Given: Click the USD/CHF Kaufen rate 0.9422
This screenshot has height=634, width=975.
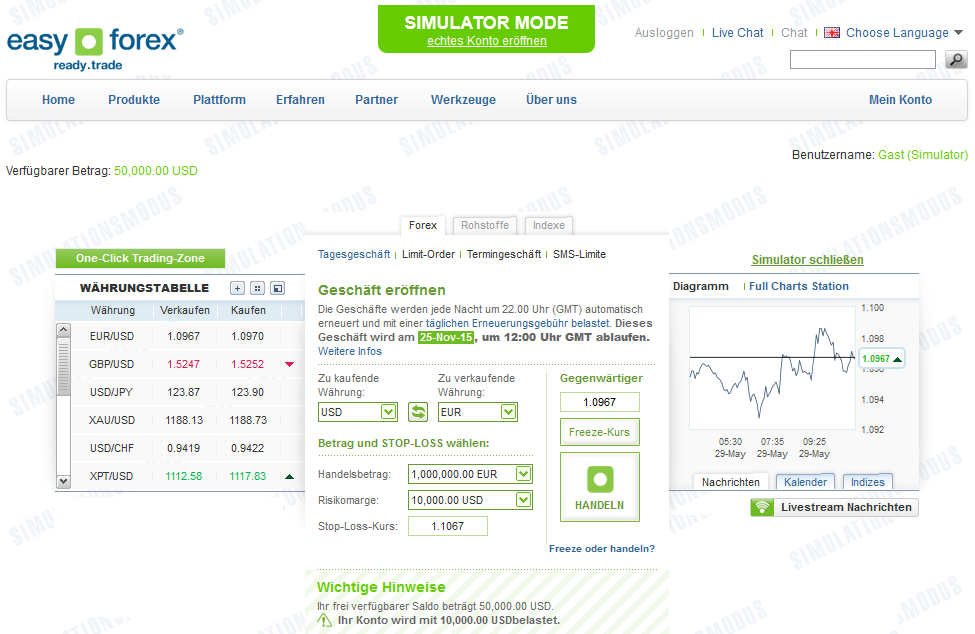Looking at the screenshot, I should click(x=247, y=448).
